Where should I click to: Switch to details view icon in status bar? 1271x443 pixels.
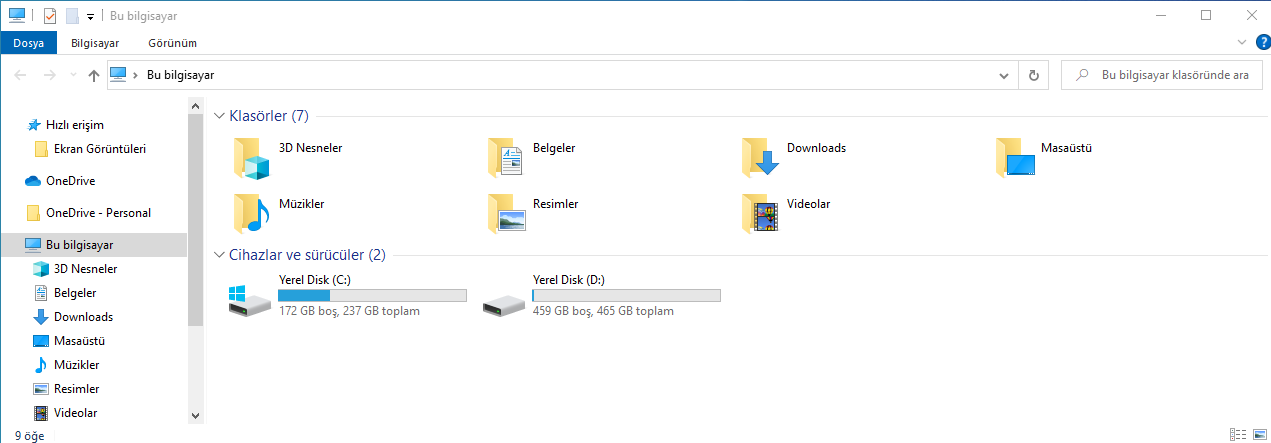point(1239,435)
